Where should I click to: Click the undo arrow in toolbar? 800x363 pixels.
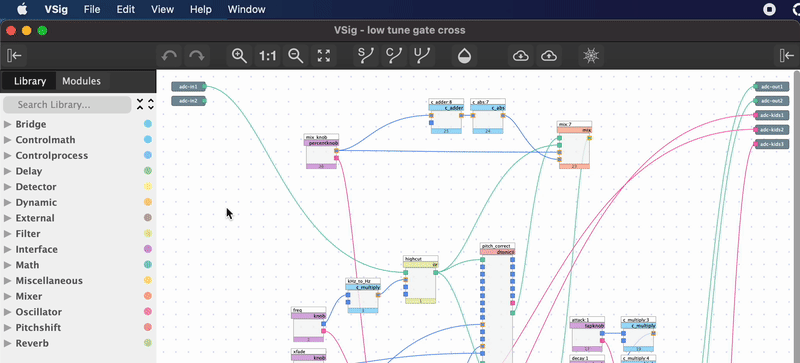pos(169,56)
